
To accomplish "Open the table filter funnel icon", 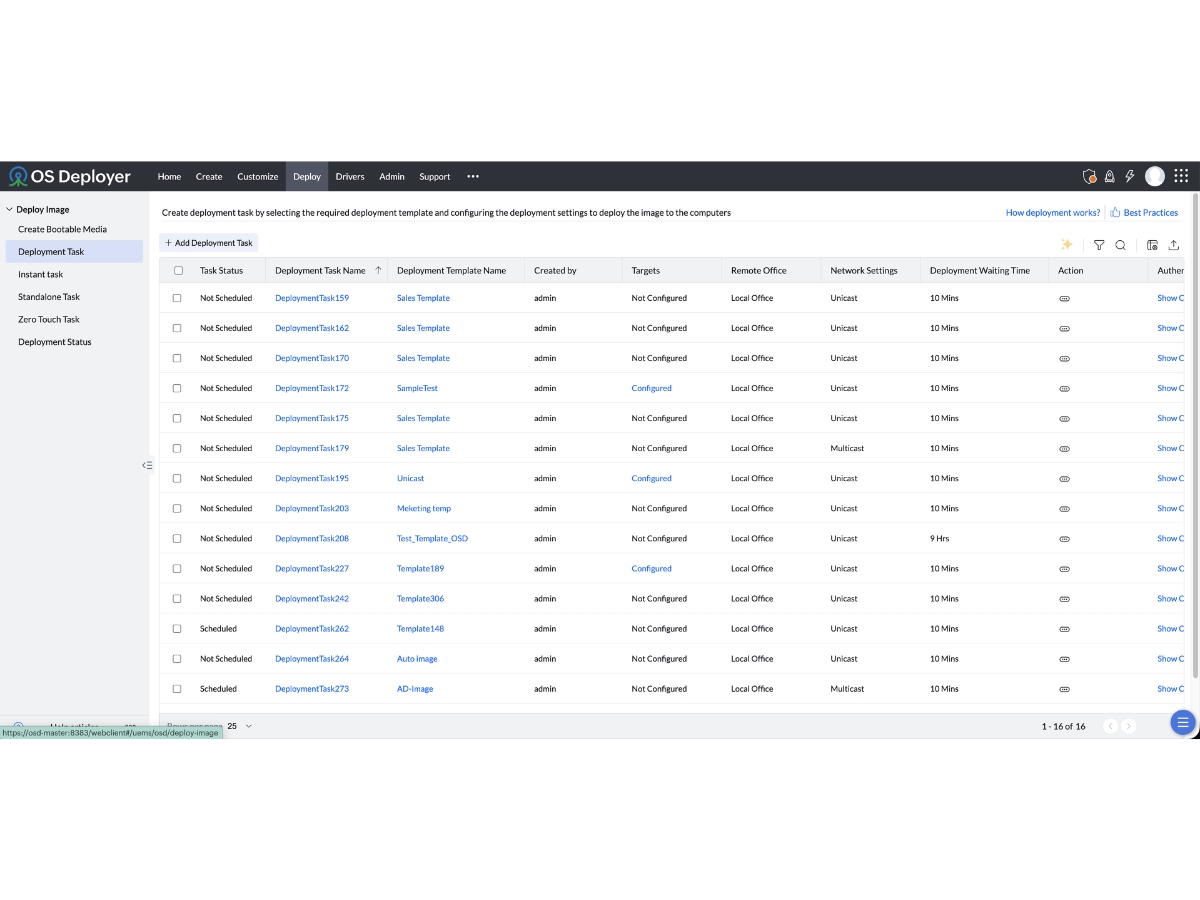I will pyautogui.click(x=1099, y=244).
